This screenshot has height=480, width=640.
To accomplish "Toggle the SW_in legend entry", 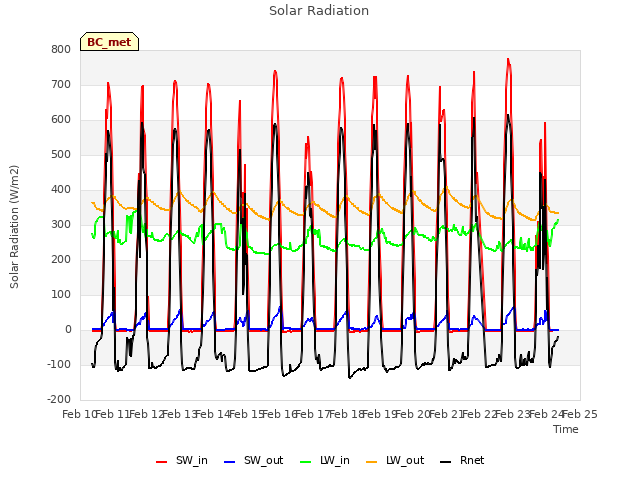I will [x=182, y=461].
